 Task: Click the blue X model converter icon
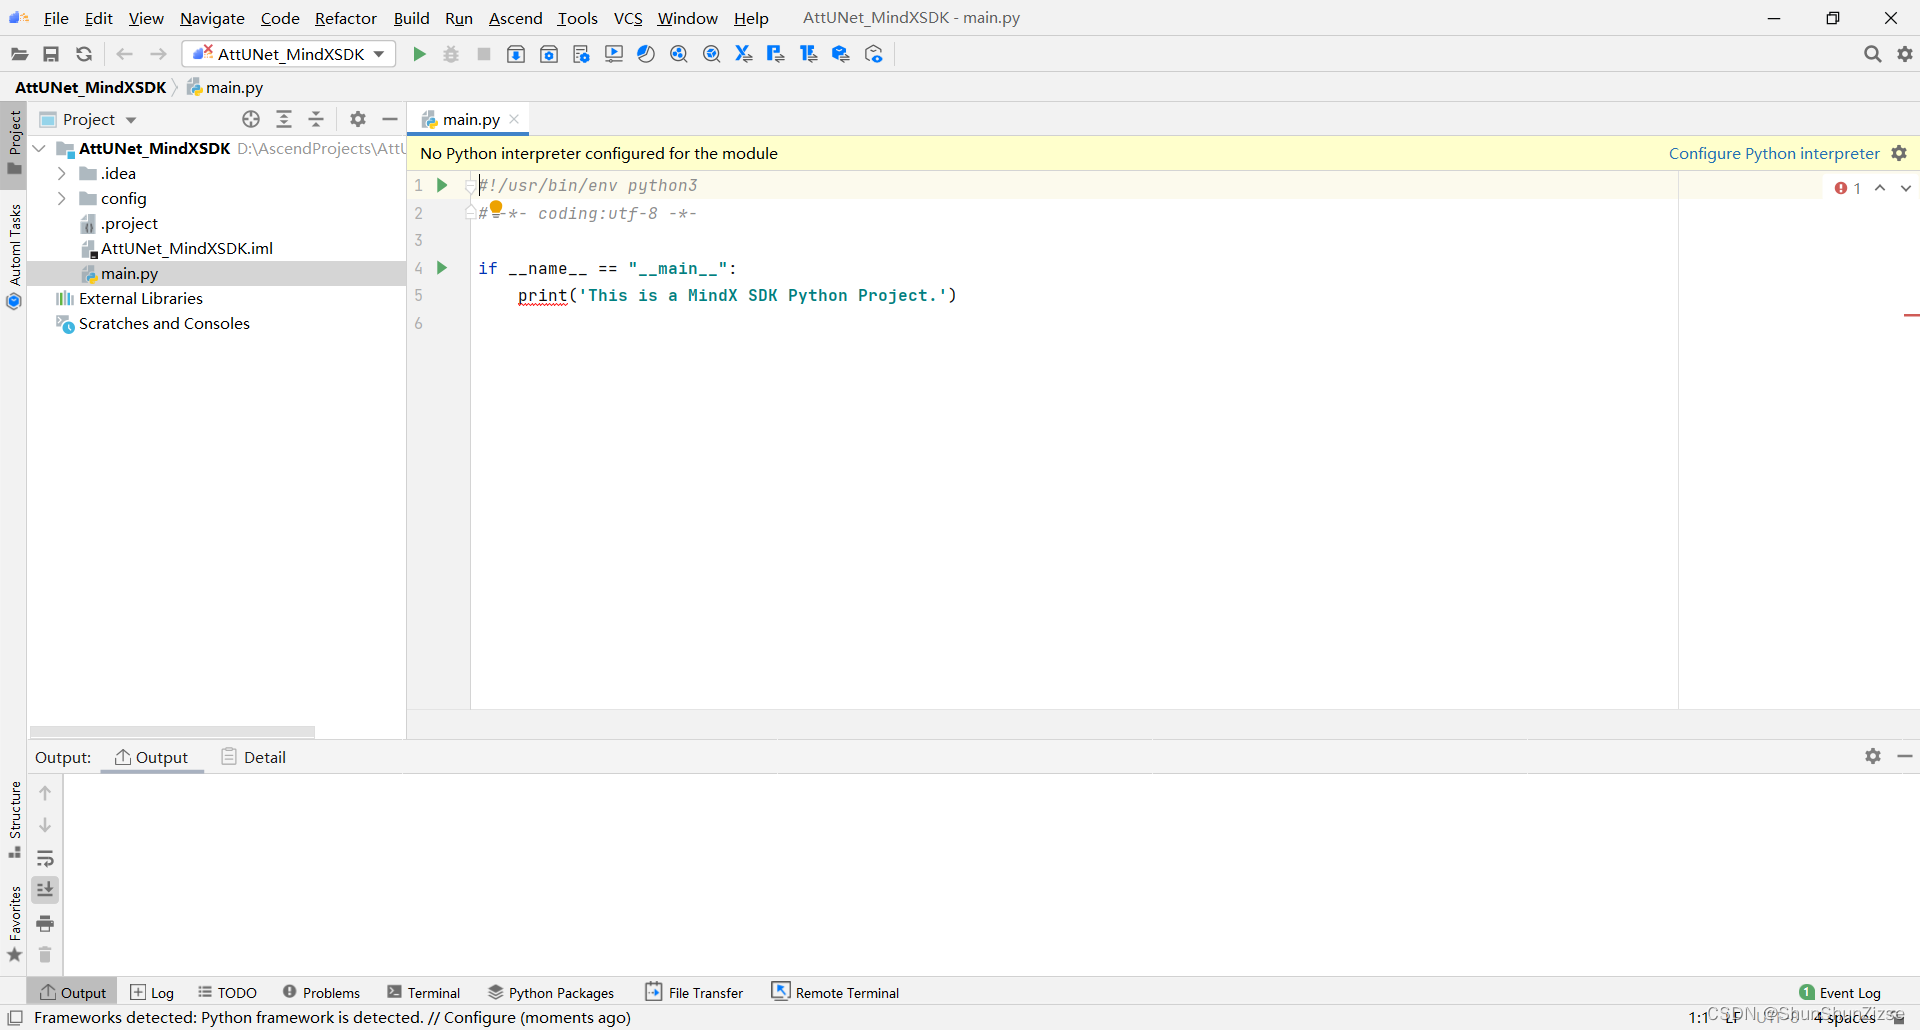pos(743,54)
